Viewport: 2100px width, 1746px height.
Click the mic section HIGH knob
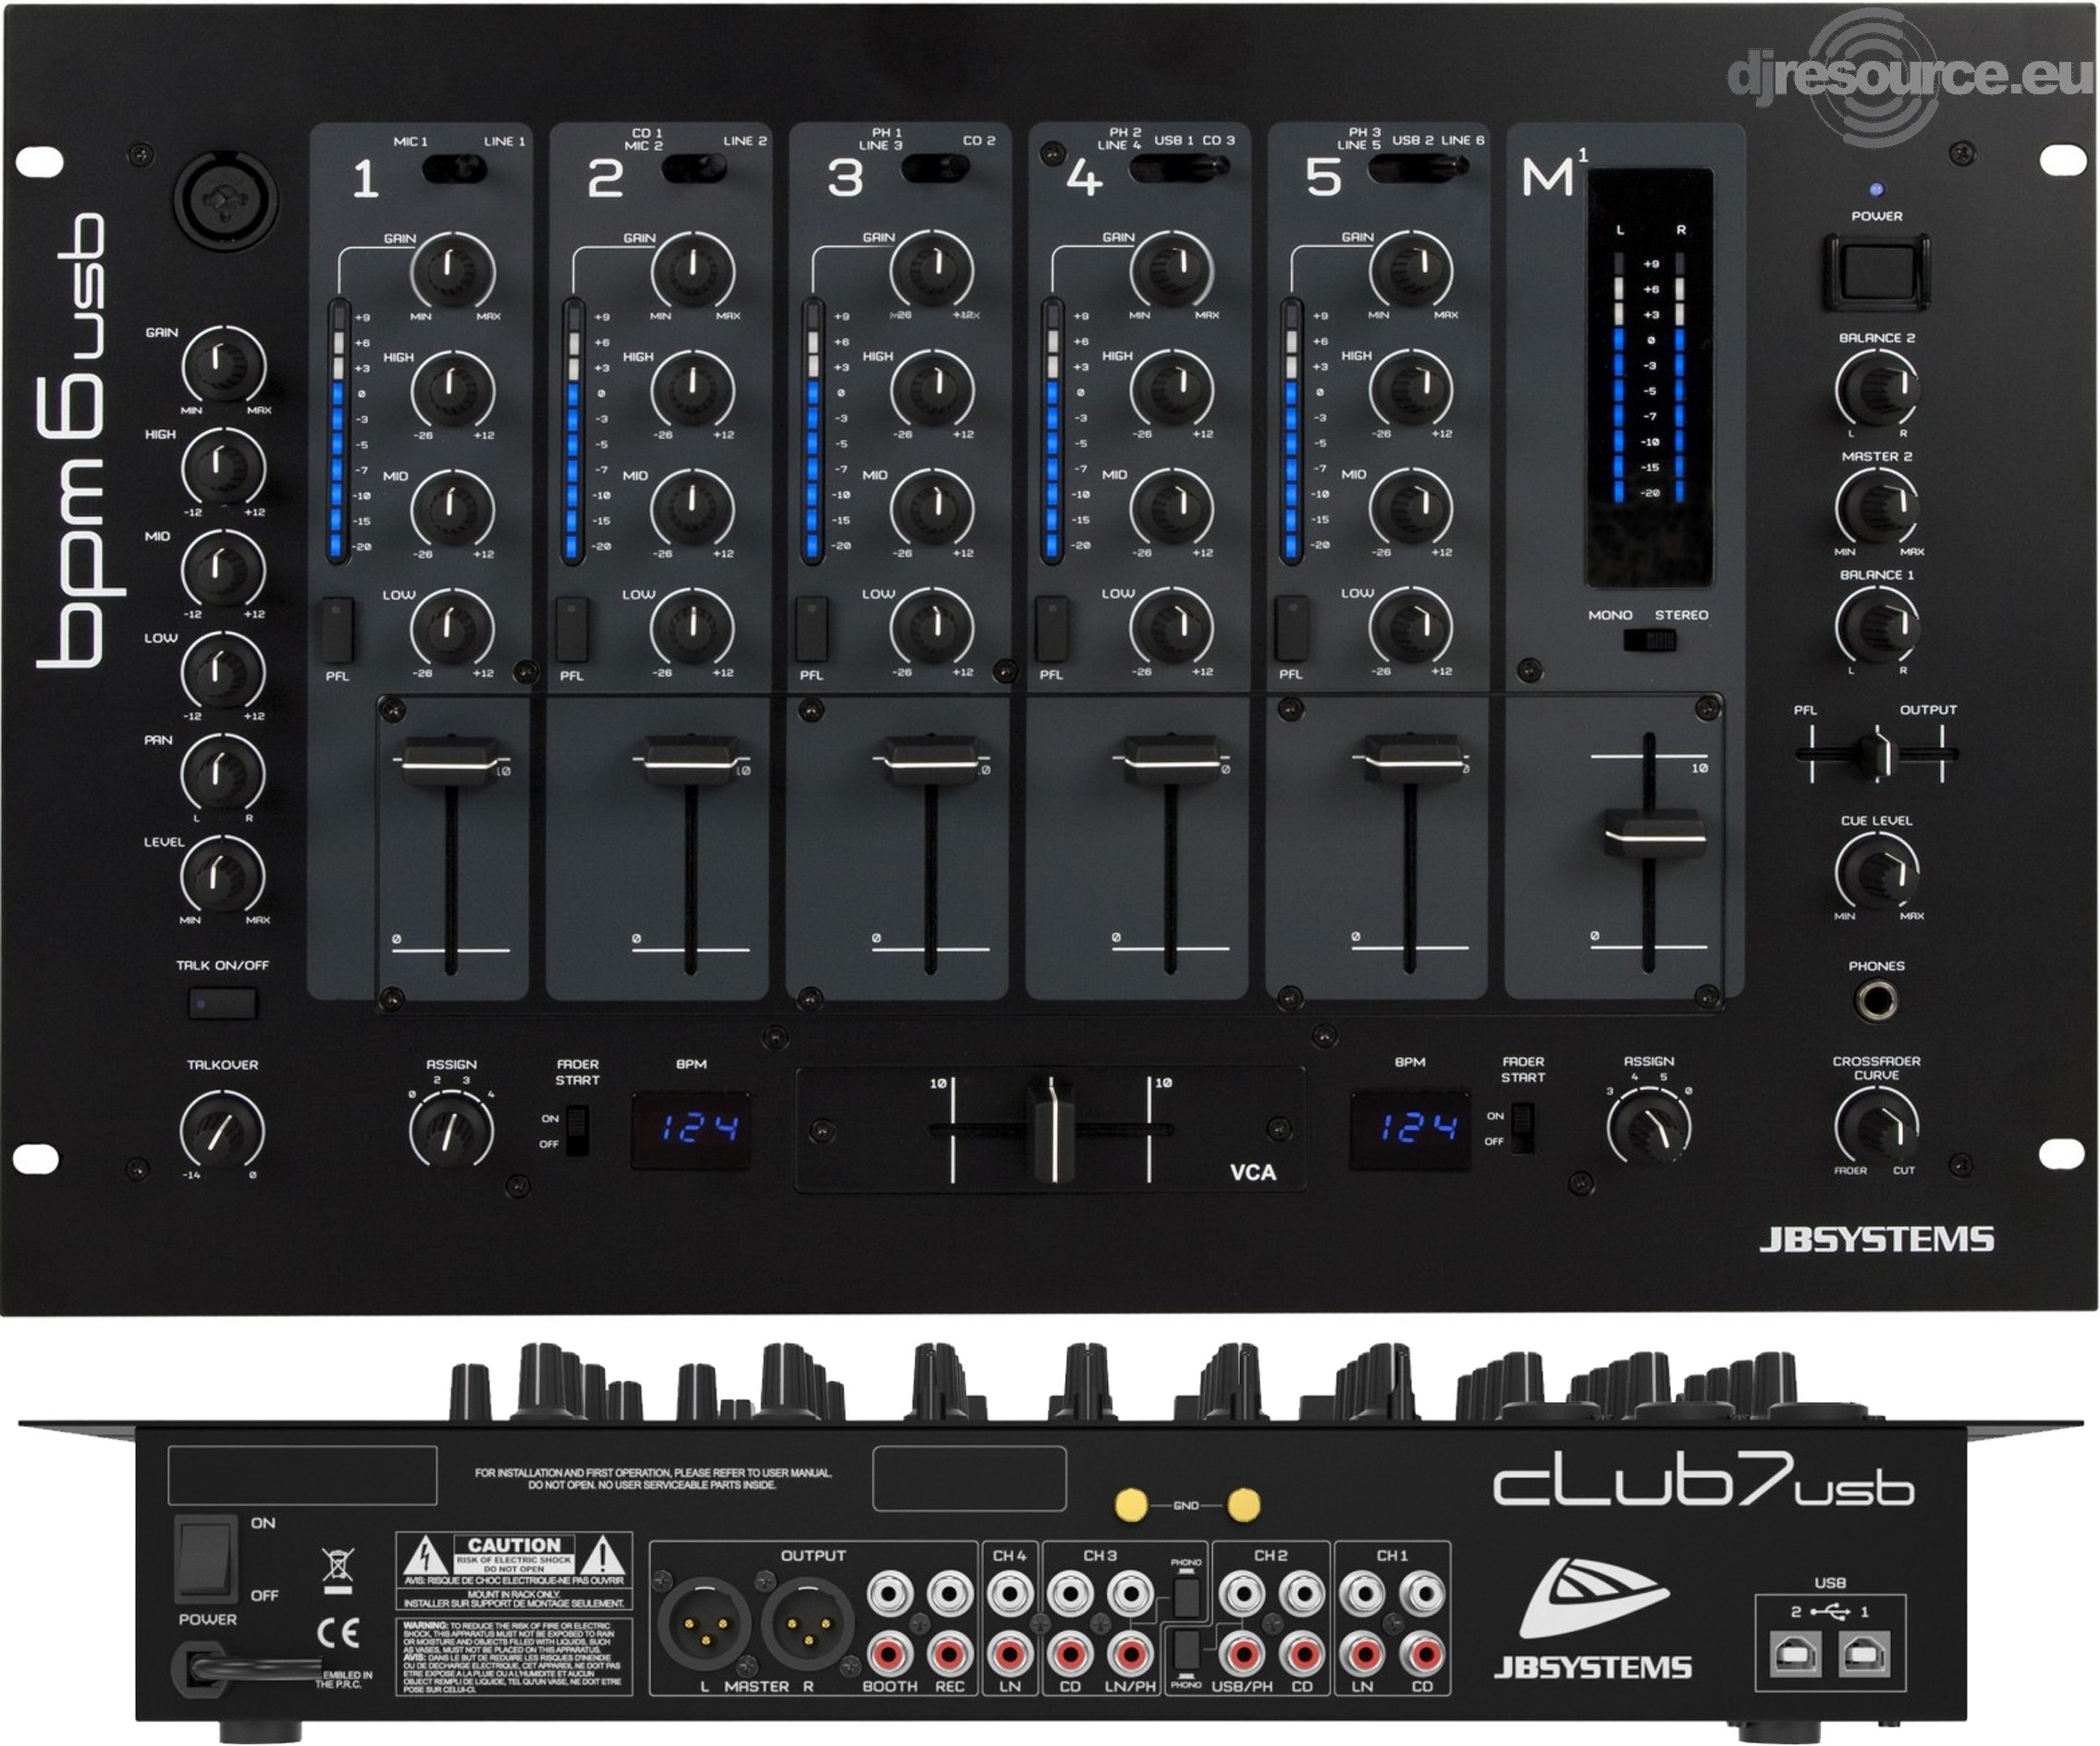point(222,467)
